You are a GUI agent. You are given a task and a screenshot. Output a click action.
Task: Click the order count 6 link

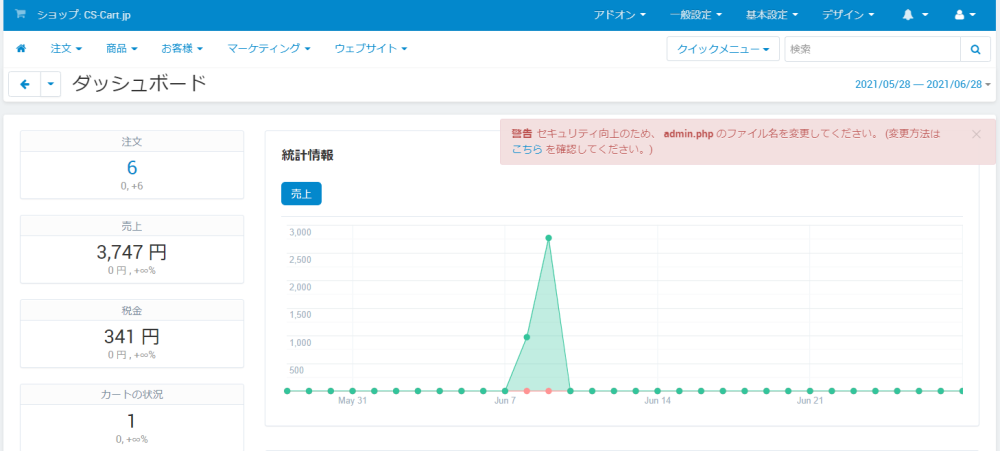tap(132, 168)
